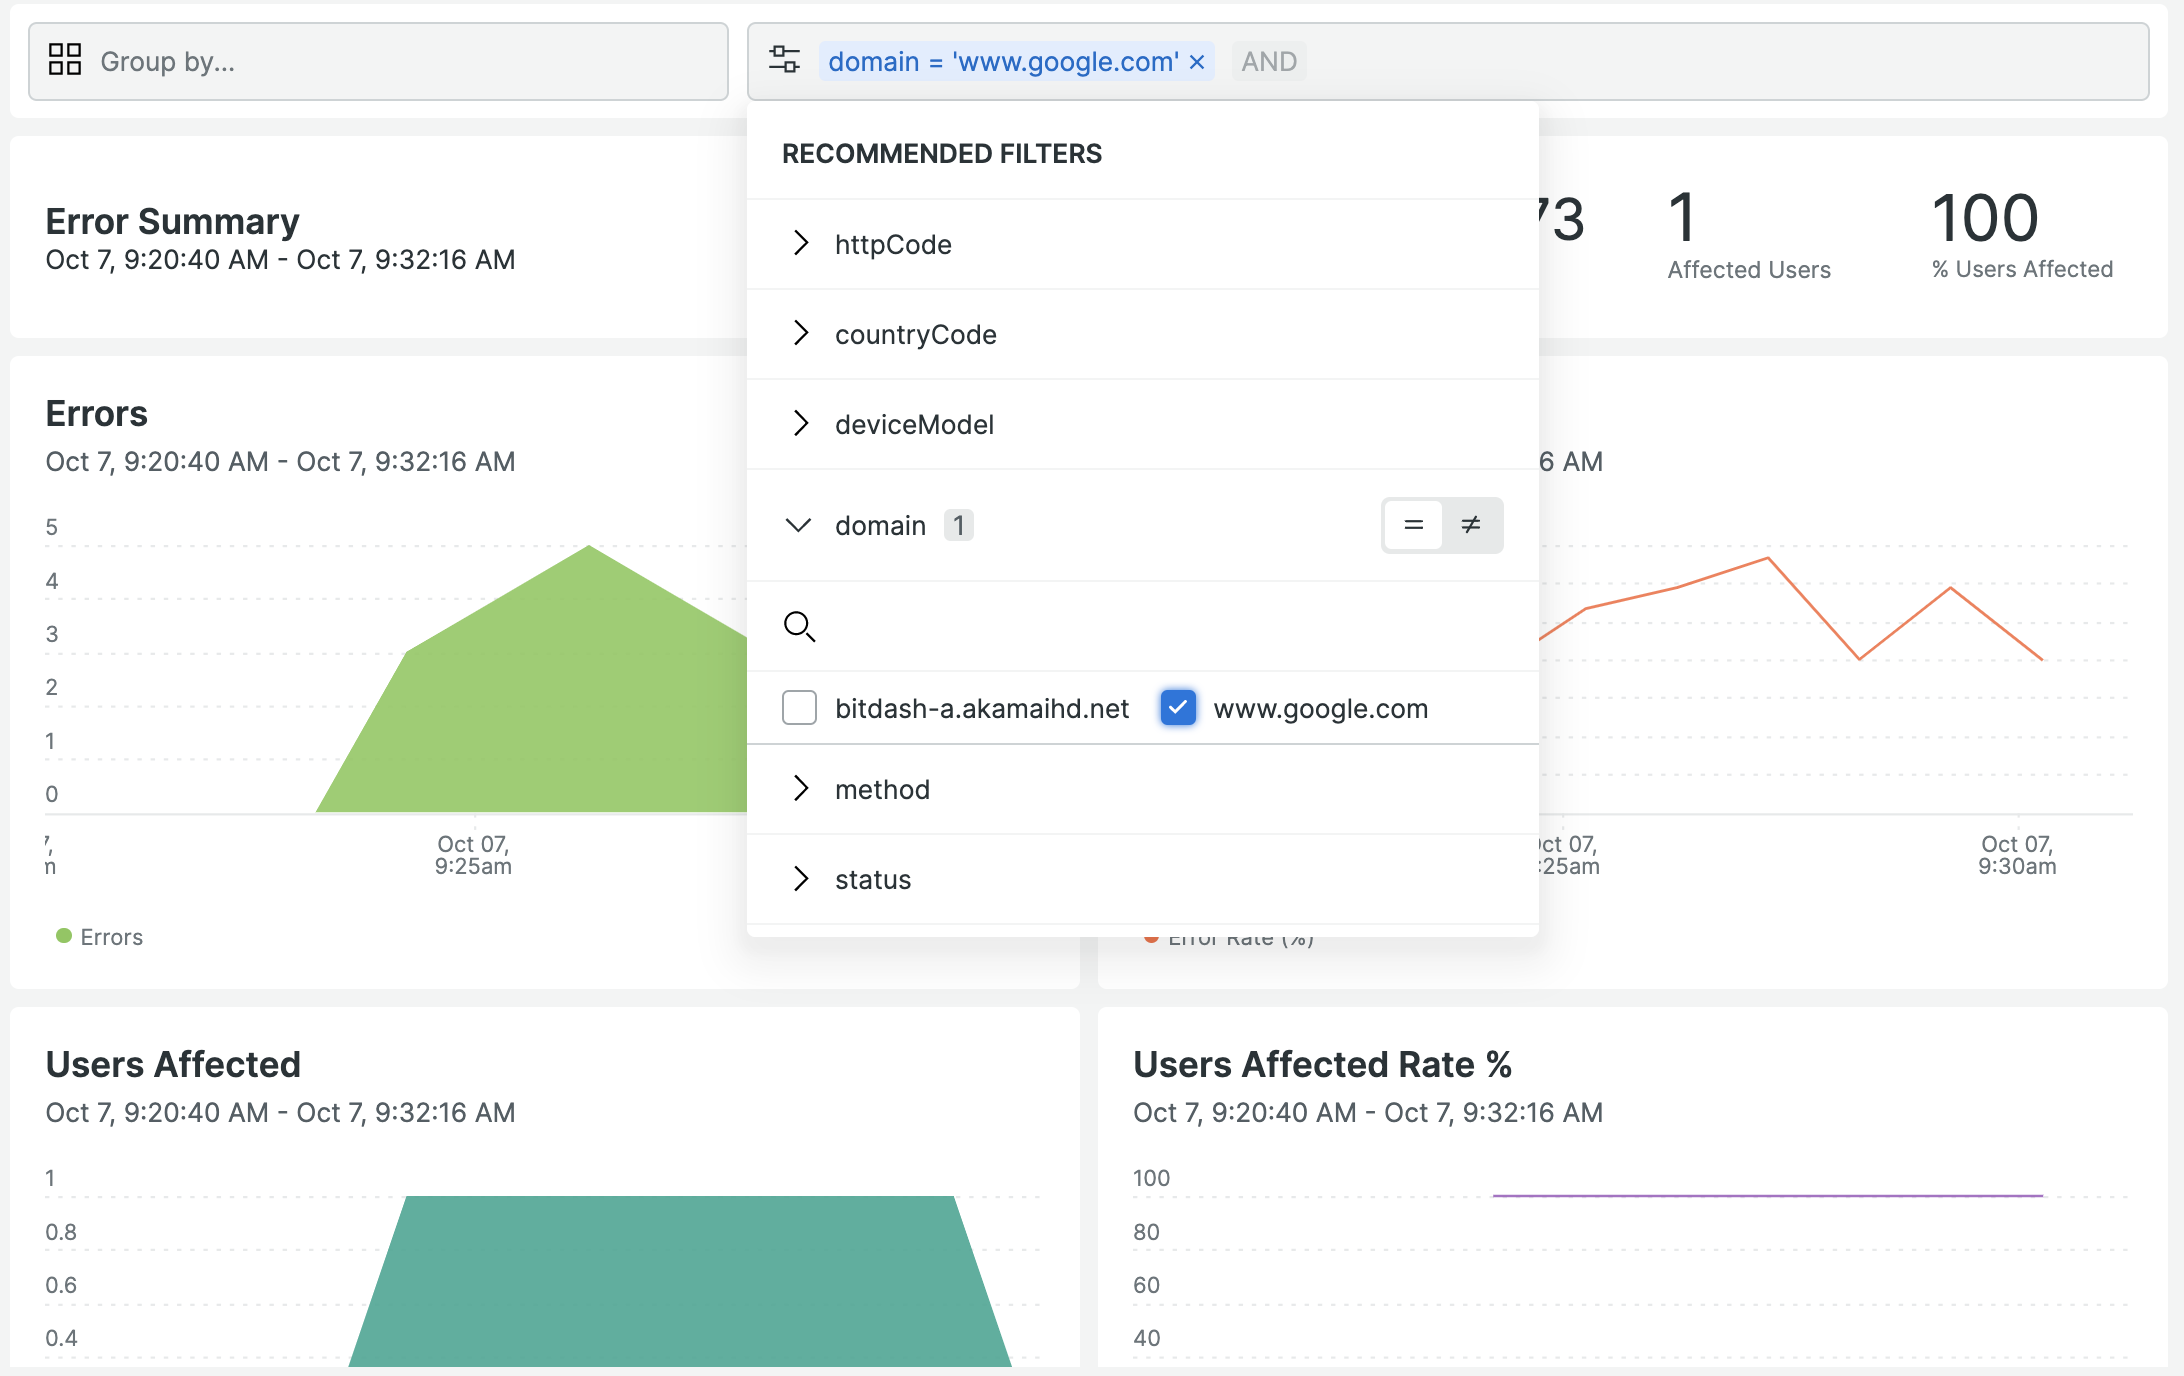This screenshot has width=2184, height=1376.
Task: Click the domain selected count badge
Action: tap(958, 525)
